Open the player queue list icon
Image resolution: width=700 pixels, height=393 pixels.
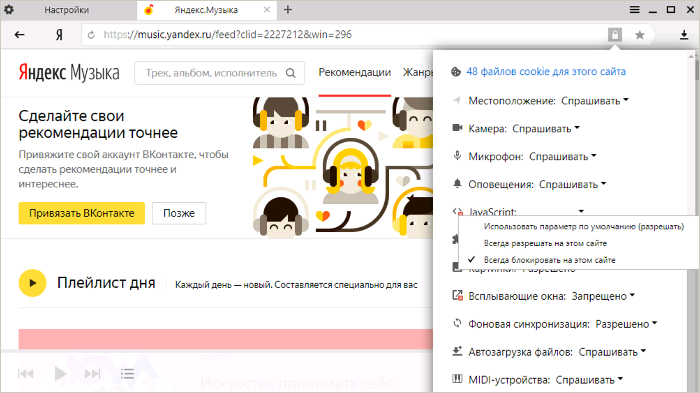coord(127,373)
